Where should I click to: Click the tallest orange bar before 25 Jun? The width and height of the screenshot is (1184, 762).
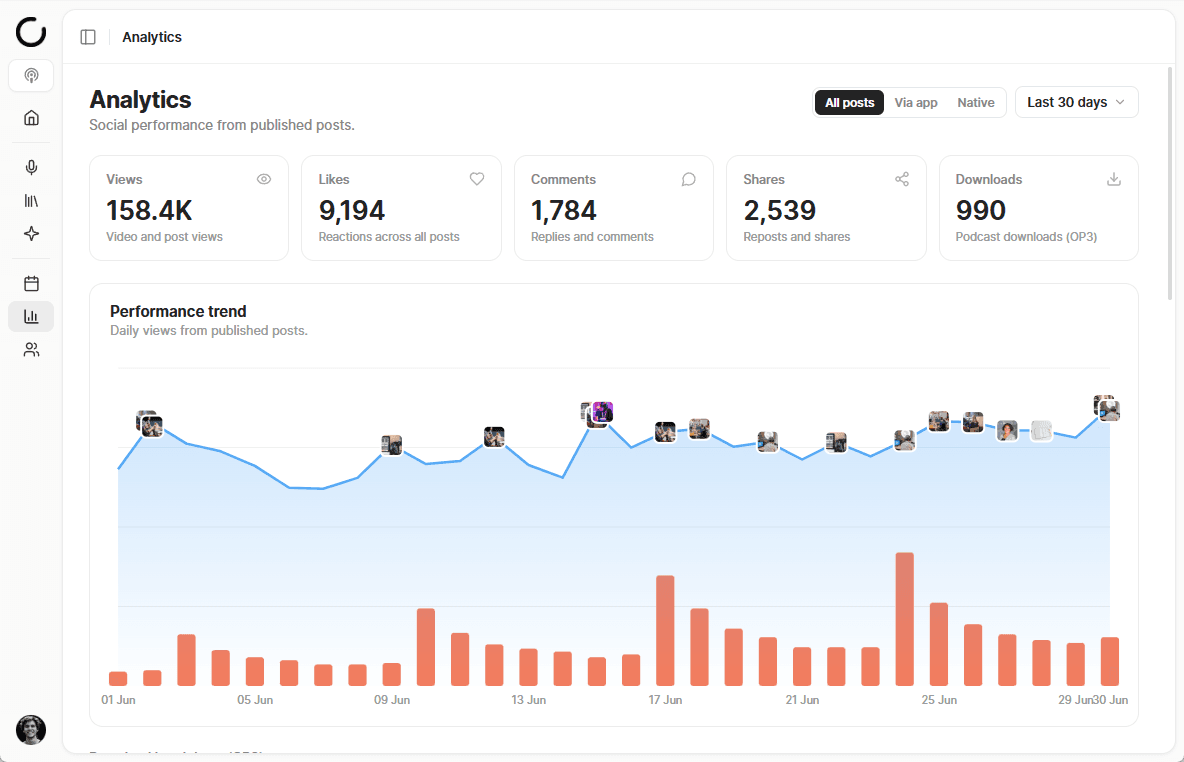click(905, 619)
